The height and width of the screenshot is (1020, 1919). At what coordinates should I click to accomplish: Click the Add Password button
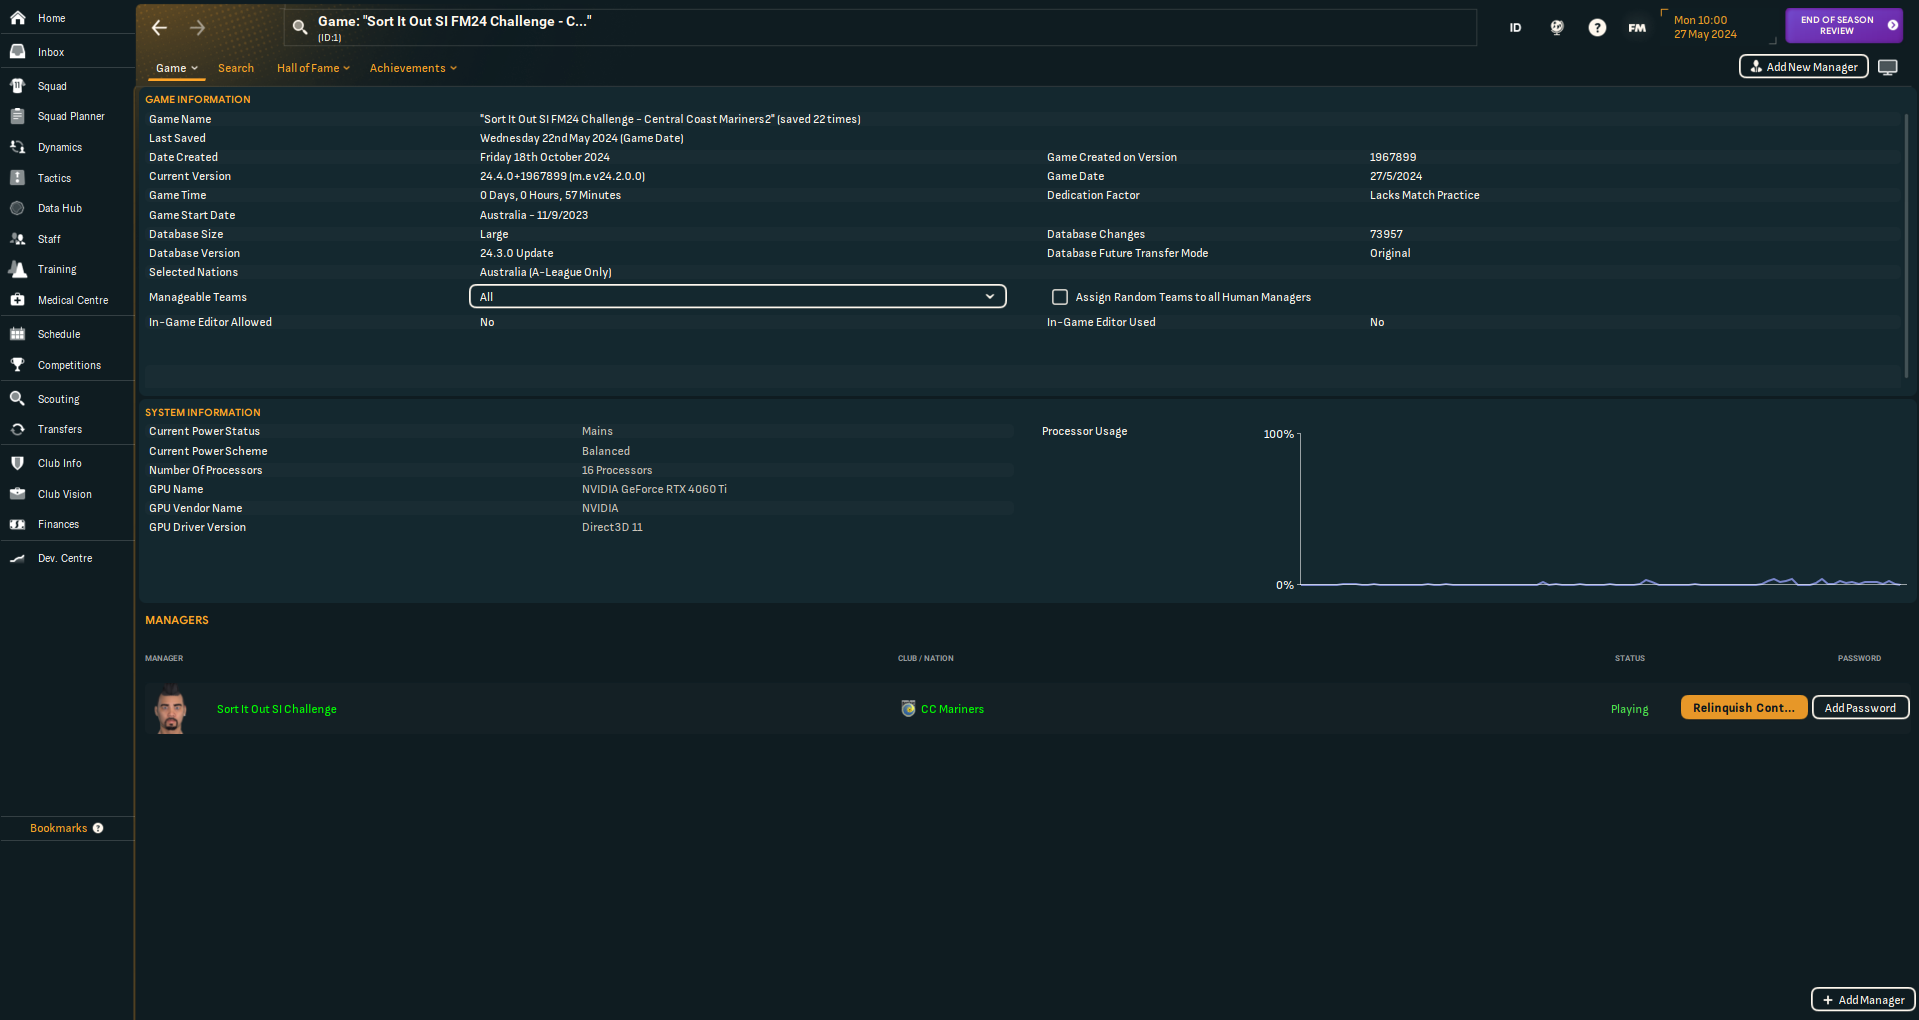pos(1861,707)
